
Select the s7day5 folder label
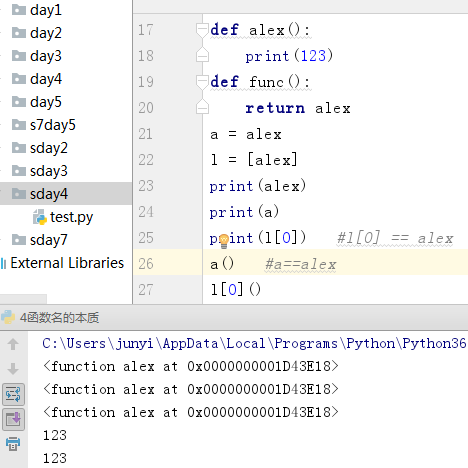(53, 125)
